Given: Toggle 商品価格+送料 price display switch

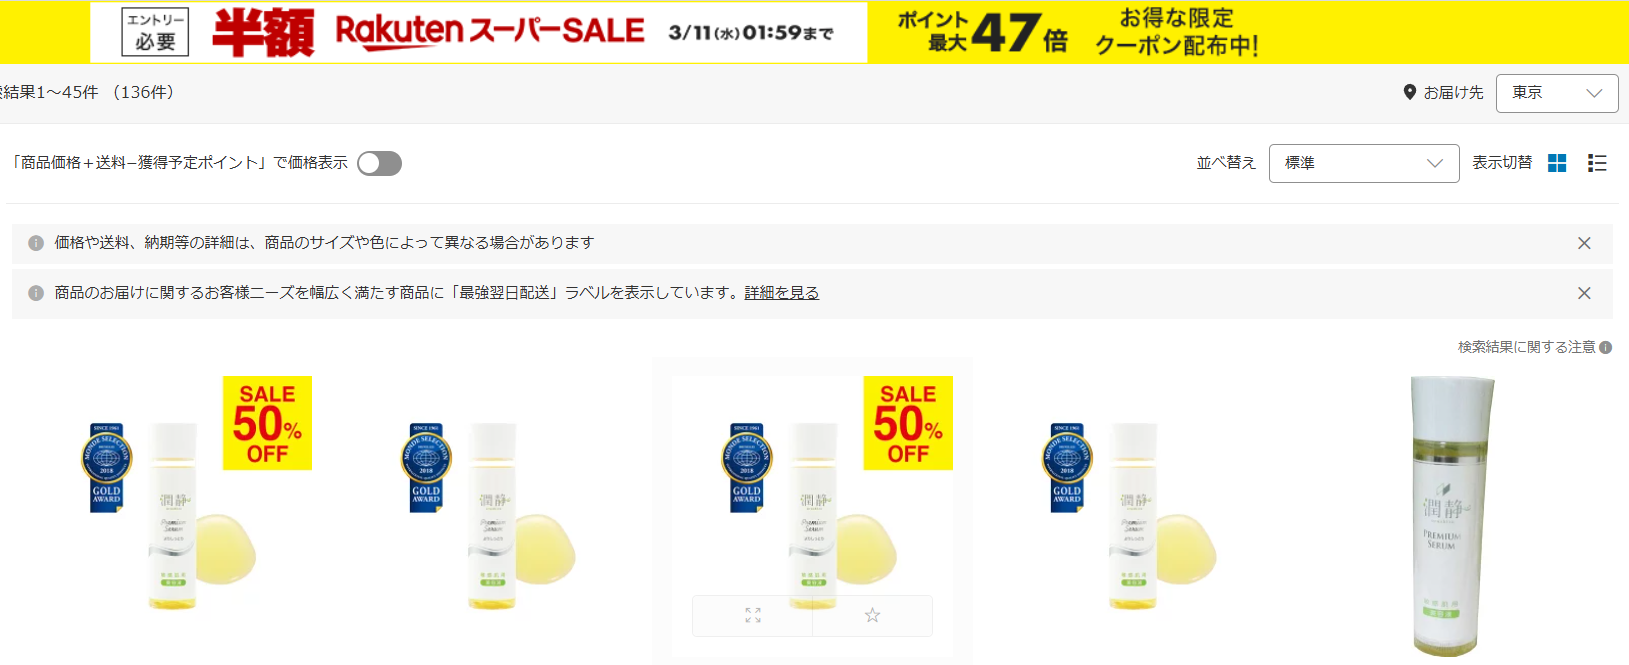Looking at the screenshot, I should pos(380,163).
